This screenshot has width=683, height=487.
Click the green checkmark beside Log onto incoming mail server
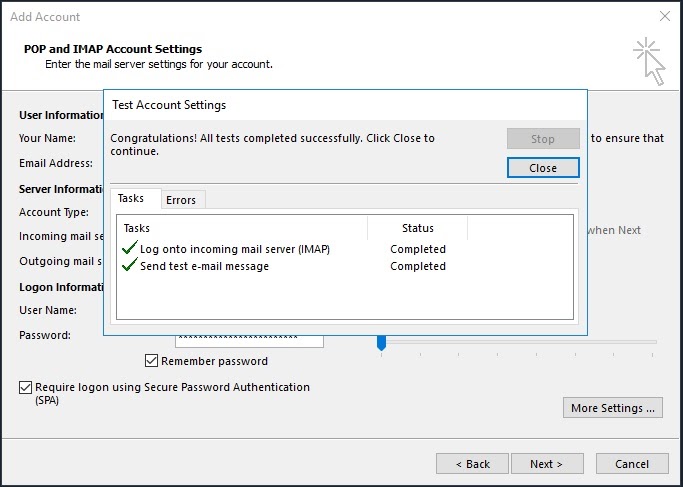pos(129,249)
